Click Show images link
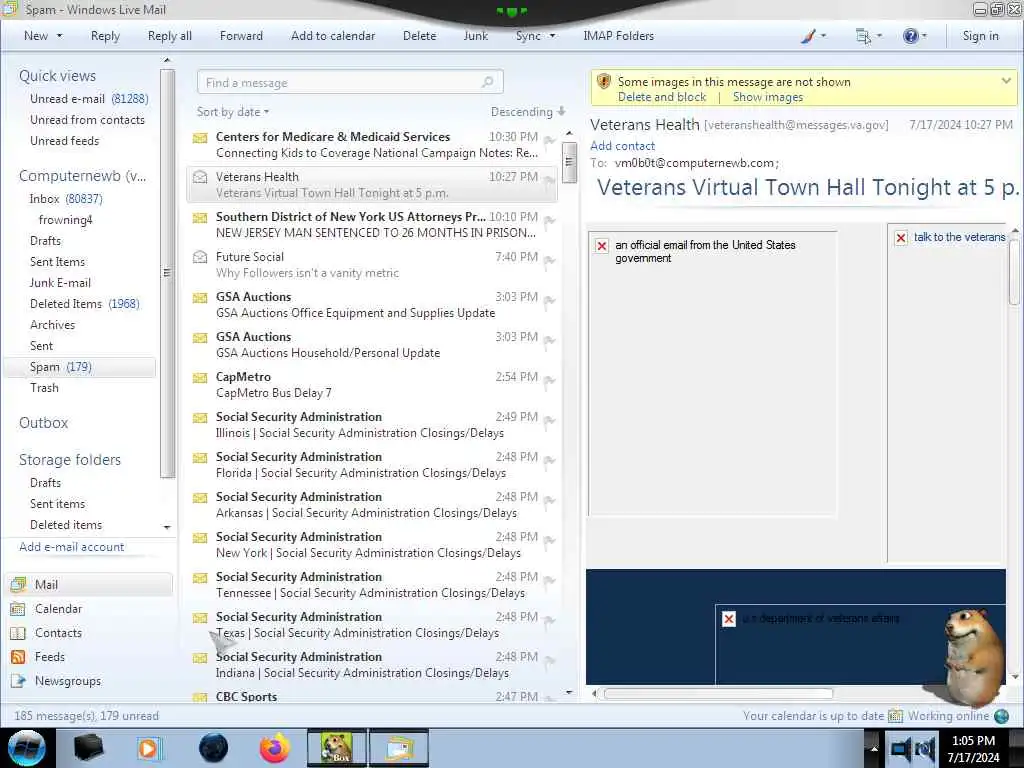Screen dimensions: 1024x768 768,97
